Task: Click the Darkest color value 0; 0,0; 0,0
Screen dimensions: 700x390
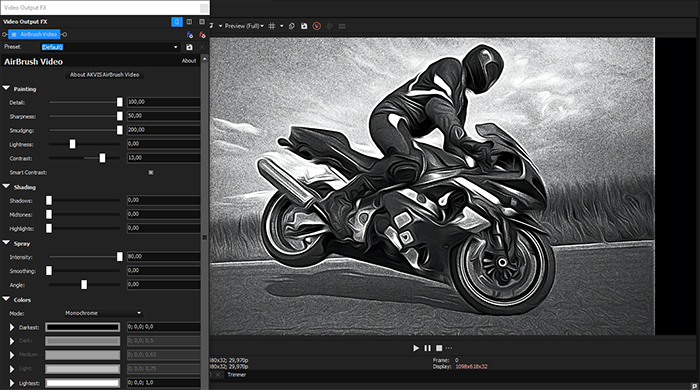Action: pyautogui.click(x=163, y=327)
